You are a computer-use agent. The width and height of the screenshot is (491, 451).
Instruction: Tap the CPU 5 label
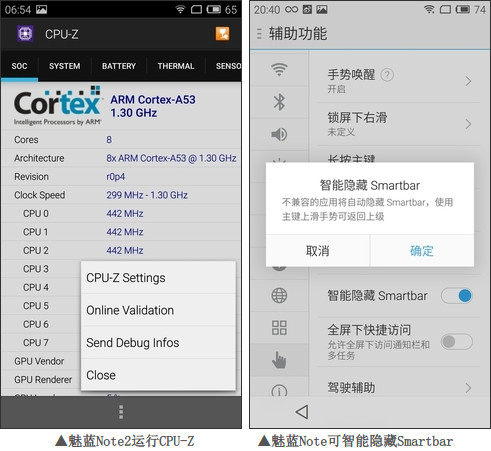click(x=36, y=305)
